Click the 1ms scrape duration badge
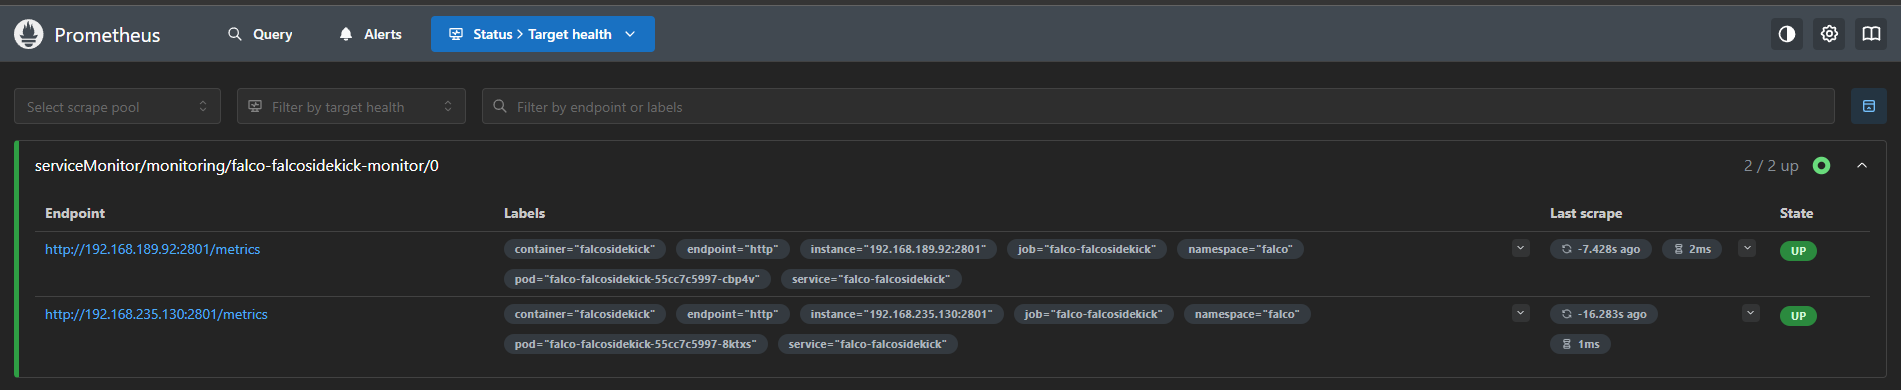 pos(1580,344)
